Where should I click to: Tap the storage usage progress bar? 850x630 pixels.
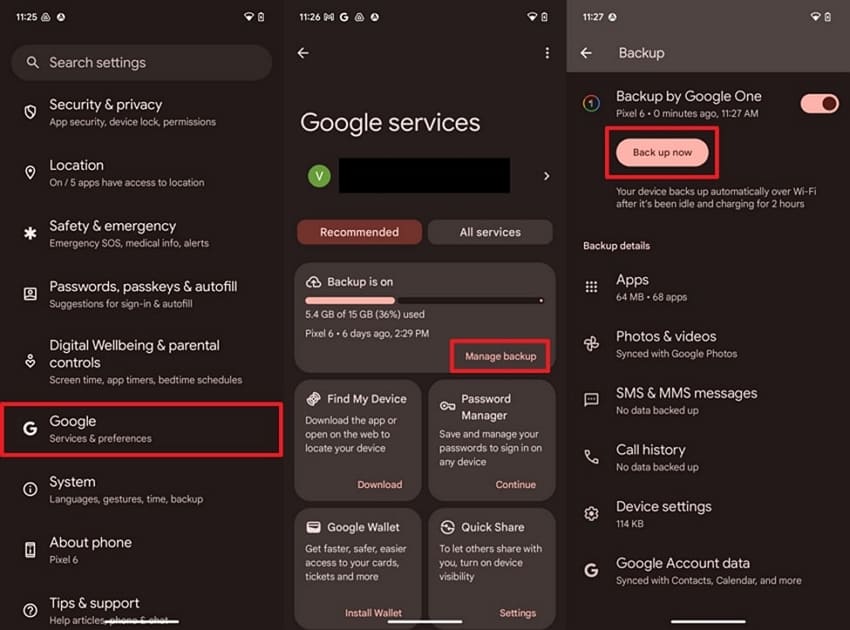click(424, 300)
